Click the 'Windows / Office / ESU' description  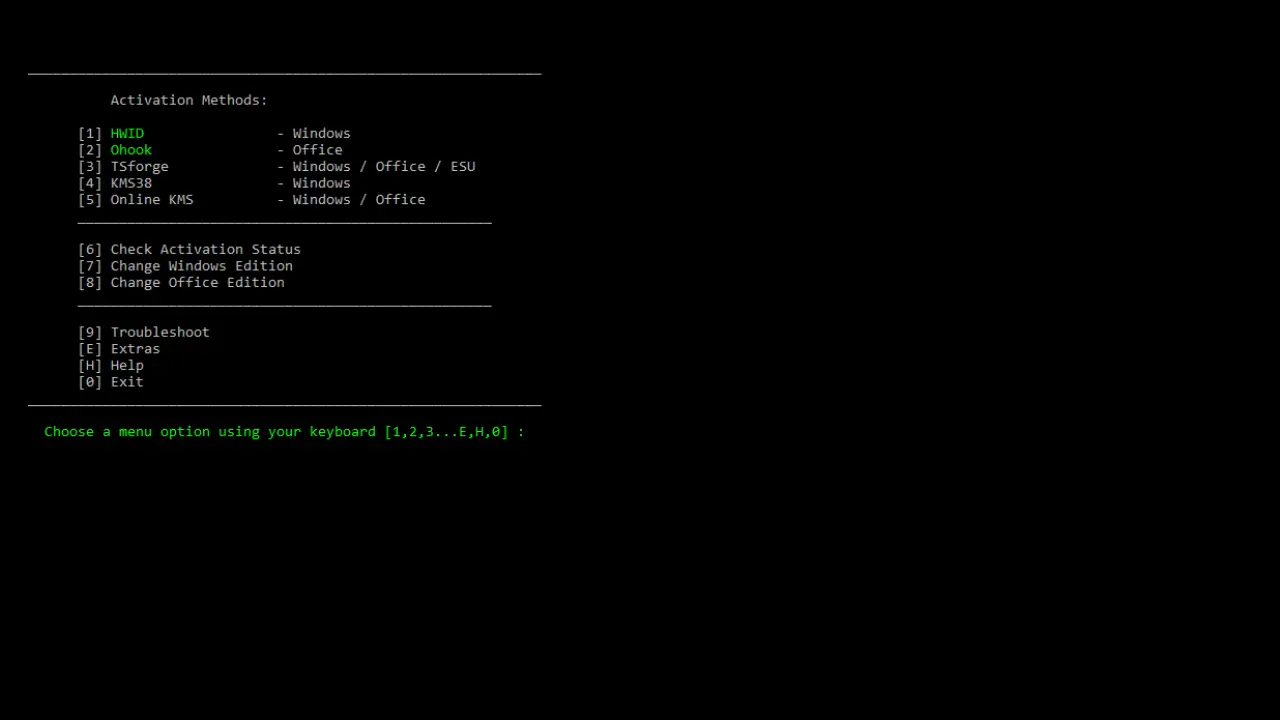tap(384, 166)
